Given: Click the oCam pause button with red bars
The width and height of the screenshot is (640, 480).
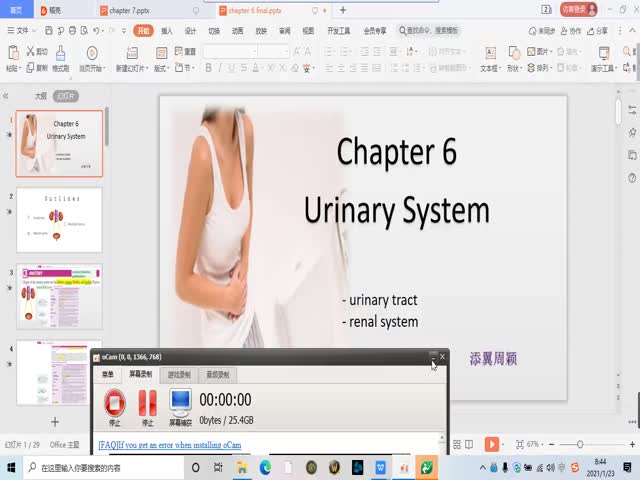Looking at the screenshot, I should click(147, 404).
